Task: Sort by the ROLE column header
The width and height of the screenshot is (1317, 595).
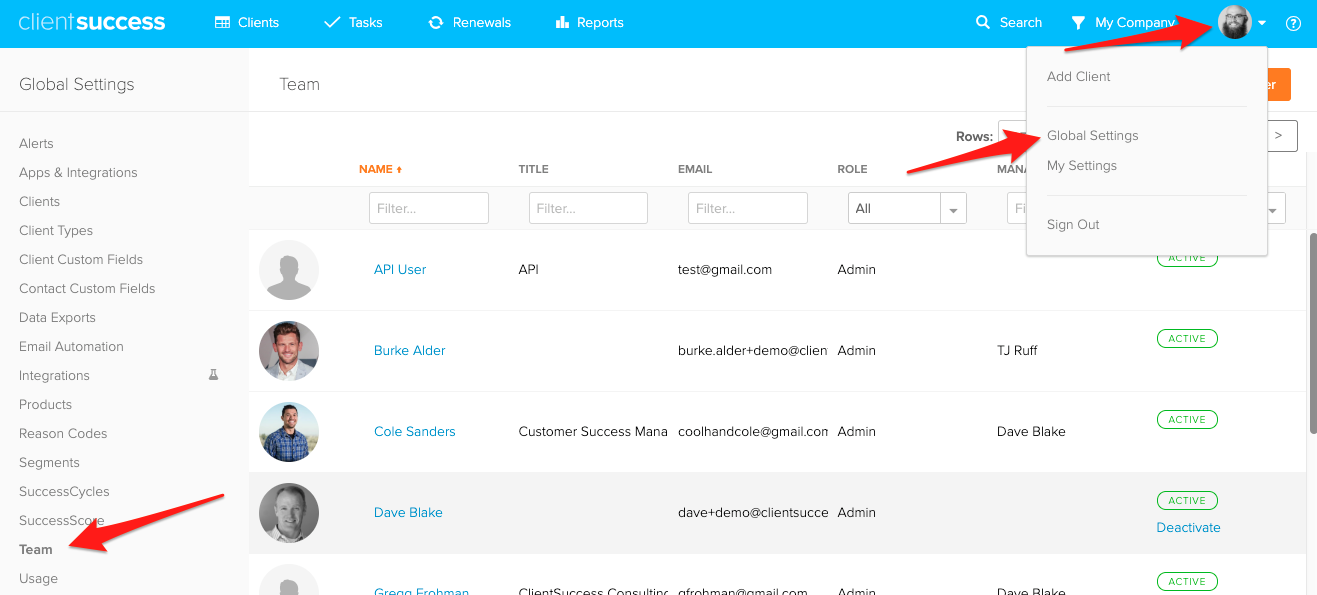Action: tap(852, 169)
